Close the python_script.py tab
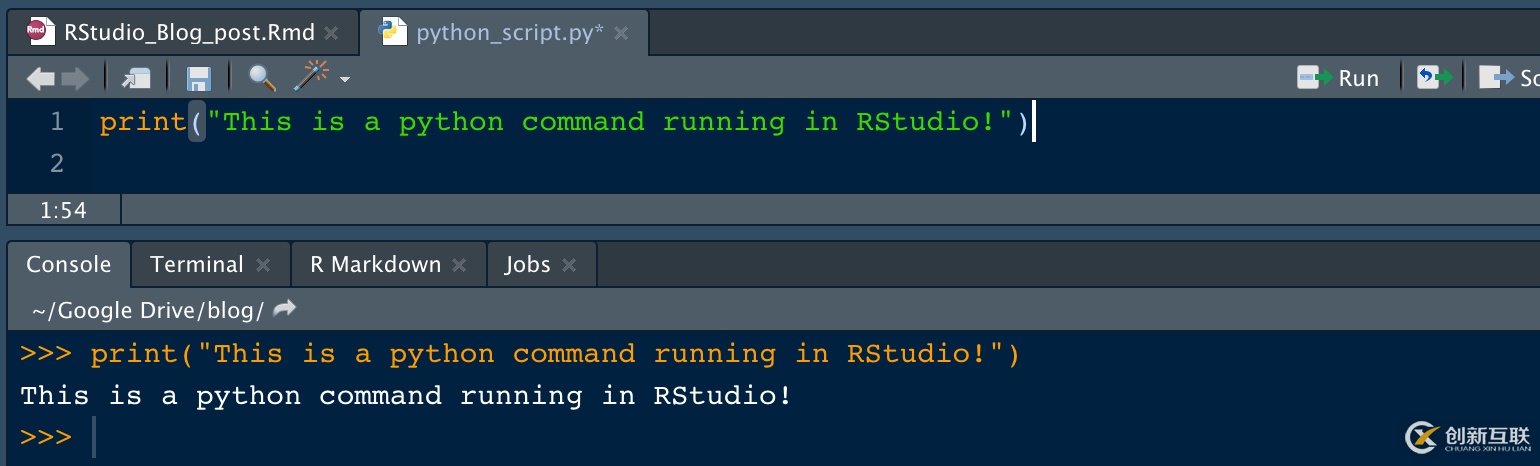The height and width of the screenshot is (466, 1540). 621,33
